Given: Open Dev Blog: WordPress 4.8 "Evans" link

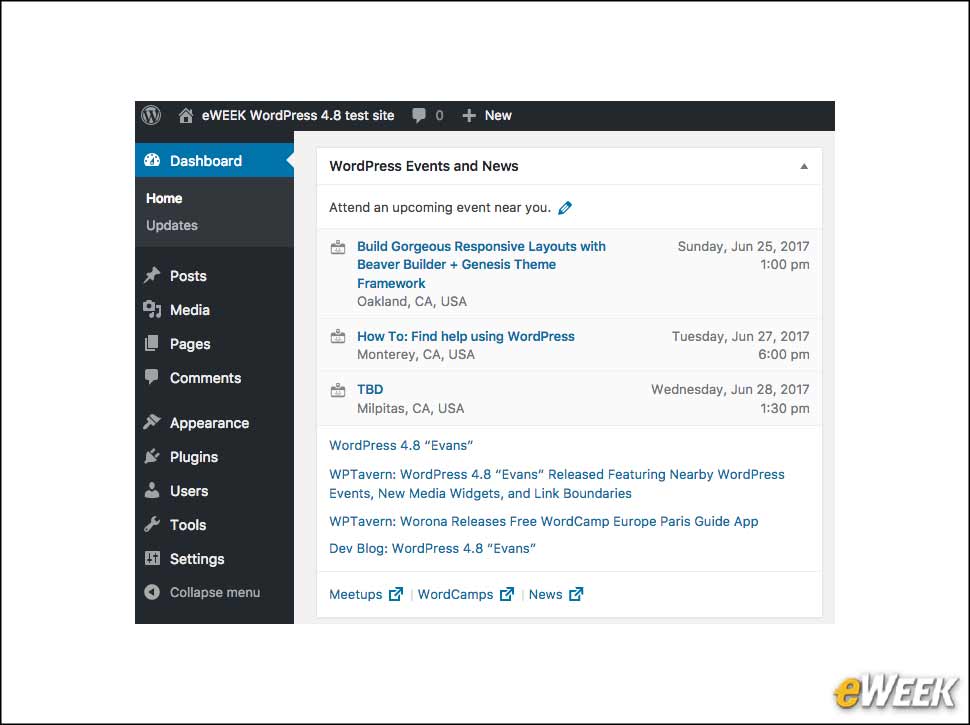Looking at the screenshot, I should click(x=432, y=549).
